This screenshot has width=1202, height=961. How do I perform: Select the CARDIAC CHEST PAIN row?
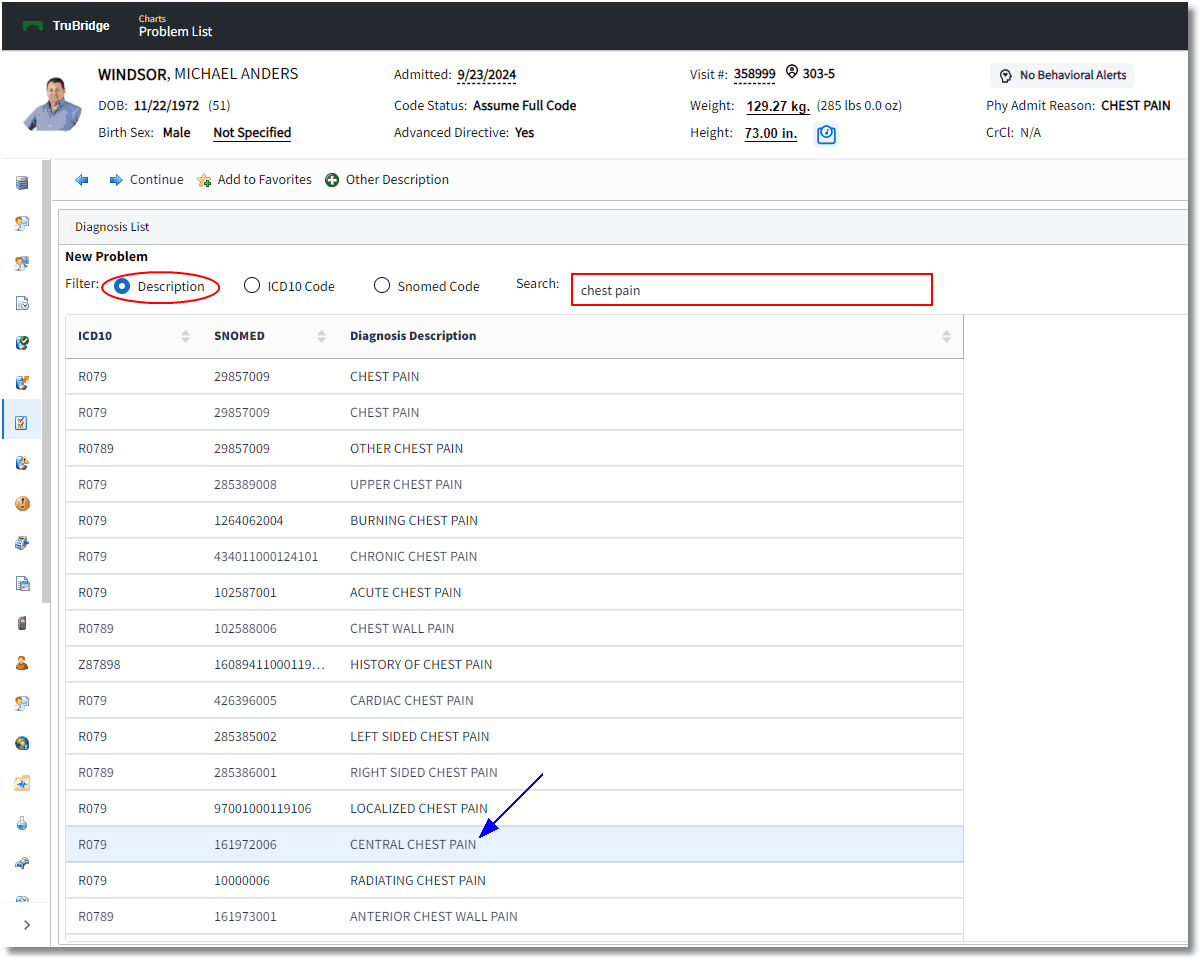[514, 700]
